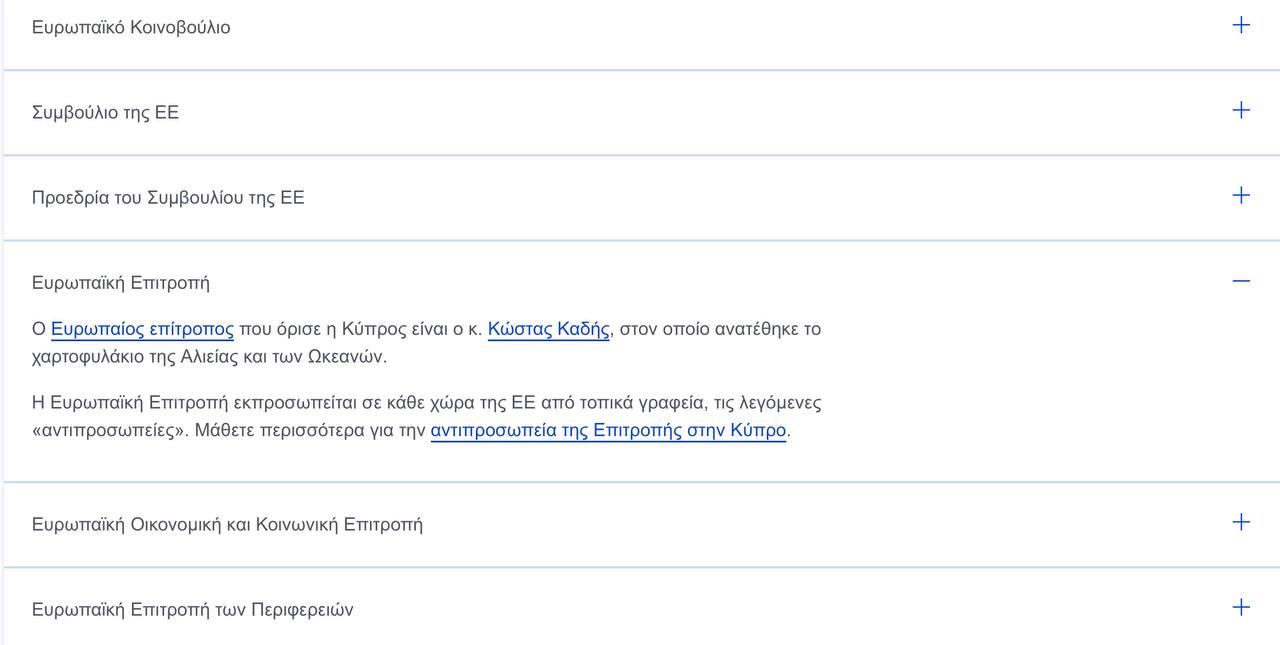
Task: Collapse the Ευρωπαϊκή Επιτροπή heading
Action: pos(121,282)
